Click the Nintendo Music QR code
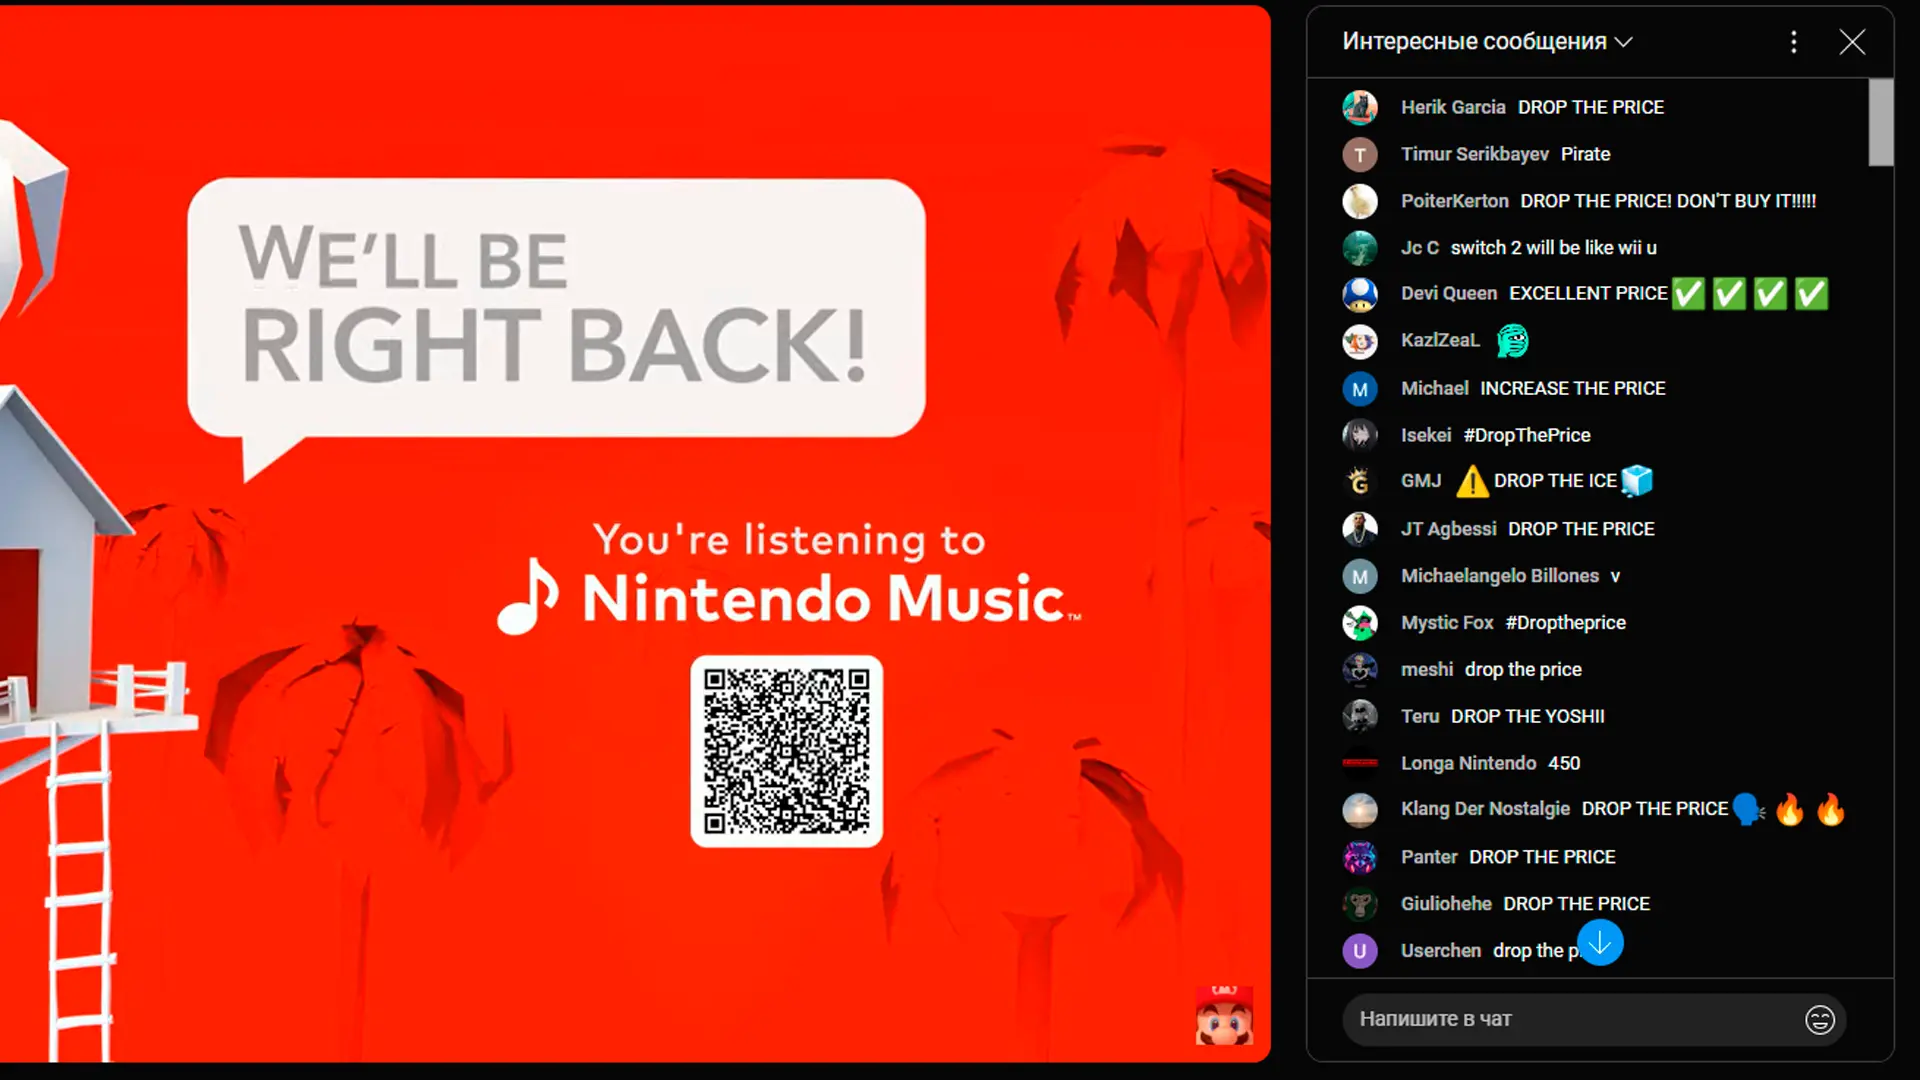Image resolution: width=1920 pixels, height=1080 pixels. [x=787, y=751]
